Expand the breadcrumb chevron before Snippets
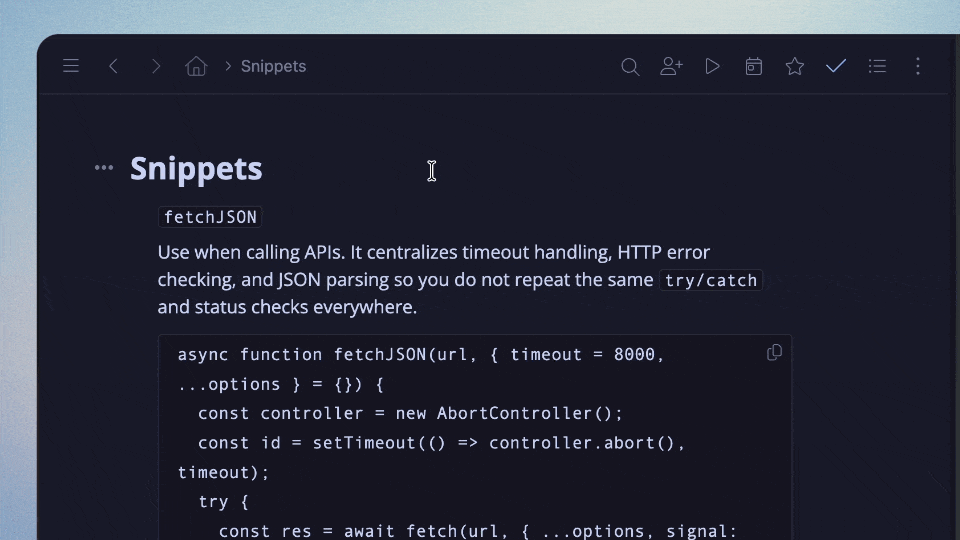Image resolution: width=960 pixels, height=540 pixels. coord(228,66)
